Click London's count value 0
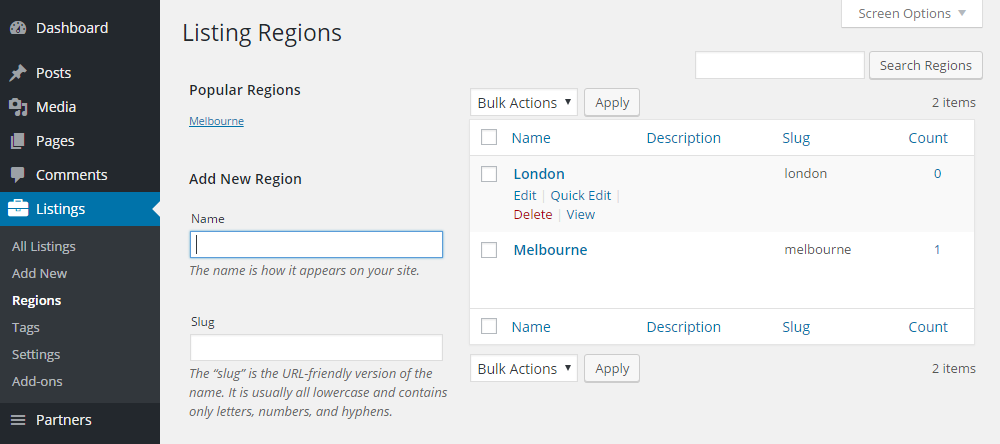 point(937,174)
